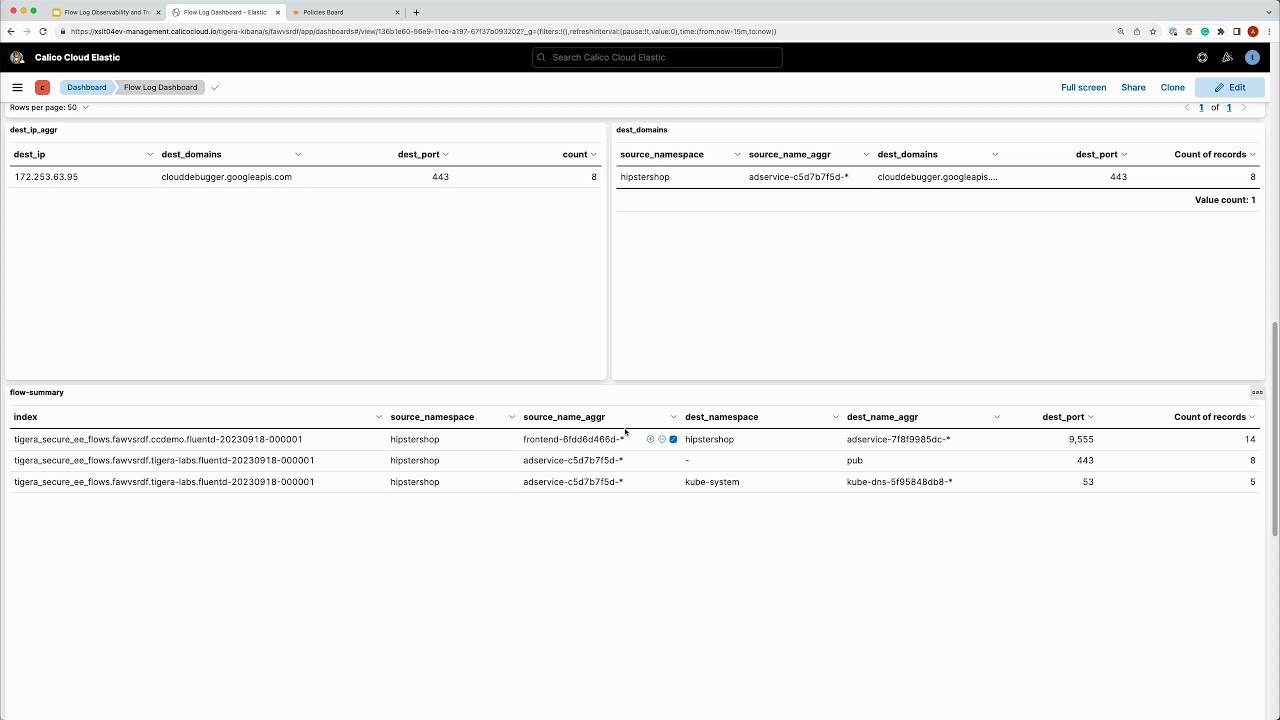1280x720 pixels.
Task: Open Chrome profile avatar 'A'
Action: pyautogui.click(x=1252, y=31)
